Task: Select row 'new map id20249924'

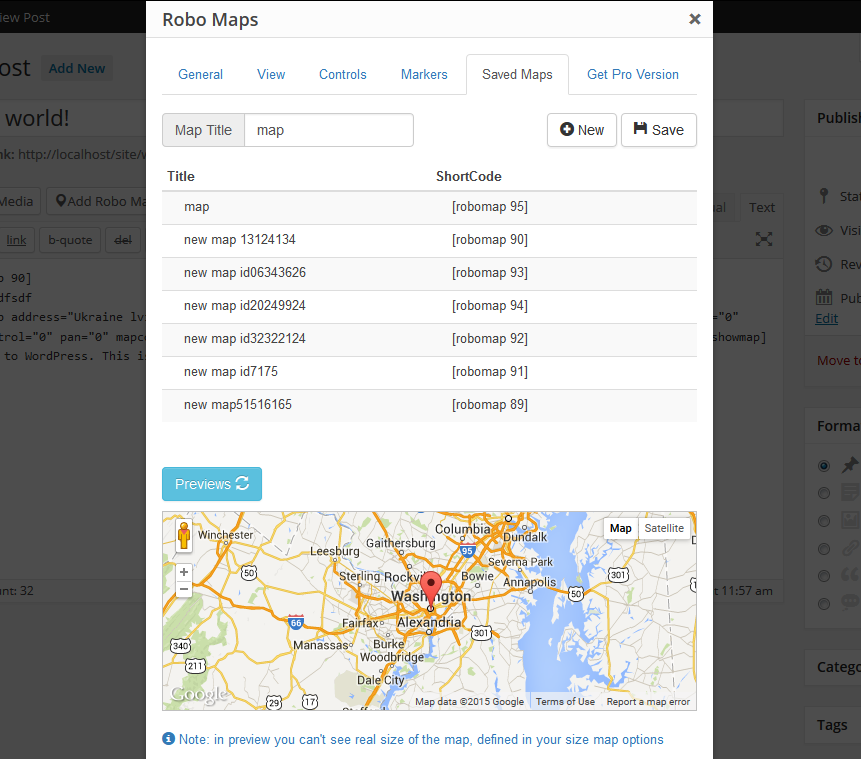Action: [429, 306]
